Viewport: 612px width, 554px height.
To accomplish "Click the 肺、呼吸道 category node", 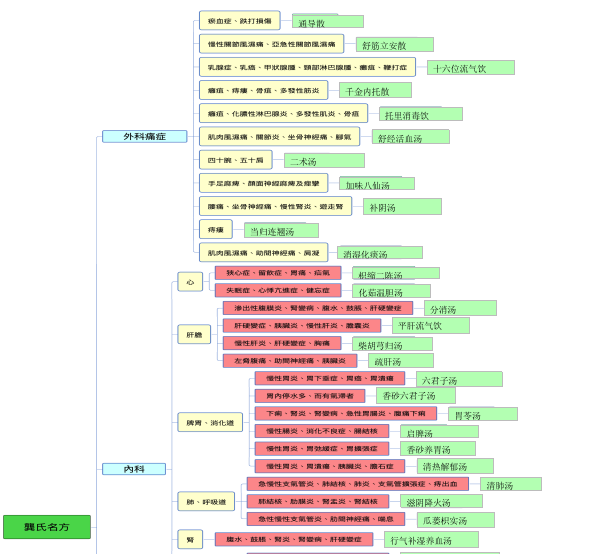I will point(206,502).
